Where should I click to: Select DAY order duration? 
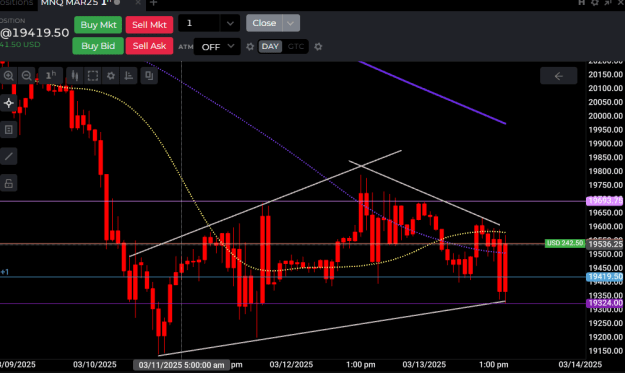coord(270,47)
